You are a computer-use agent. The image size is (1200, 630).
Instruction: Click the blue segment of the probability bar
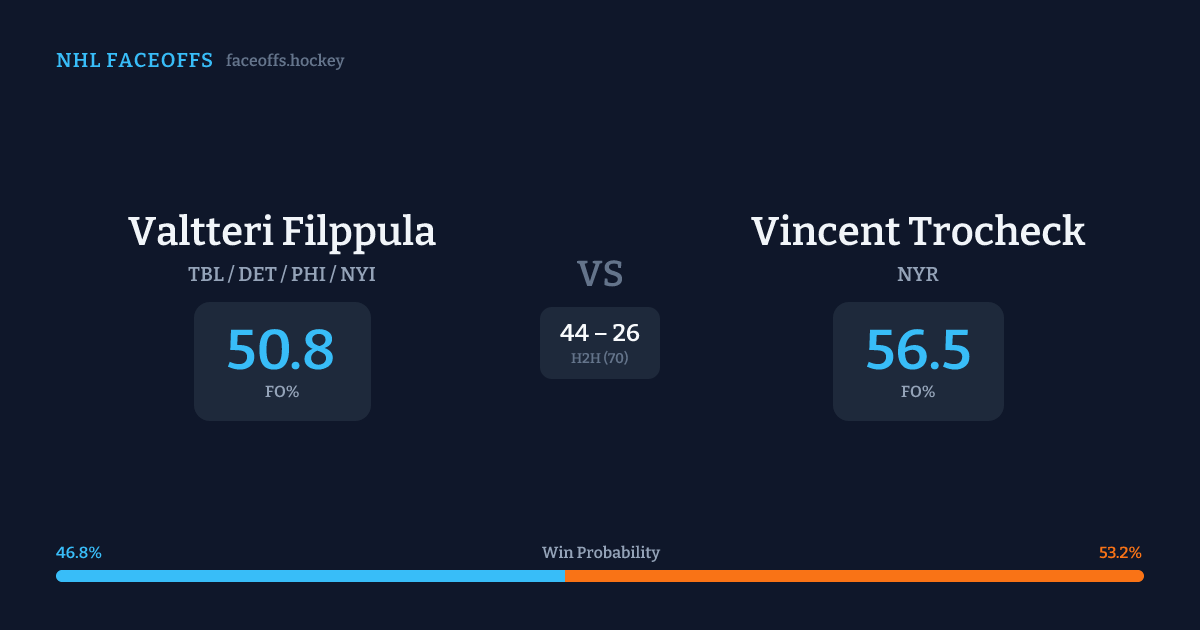click(310, 576)
